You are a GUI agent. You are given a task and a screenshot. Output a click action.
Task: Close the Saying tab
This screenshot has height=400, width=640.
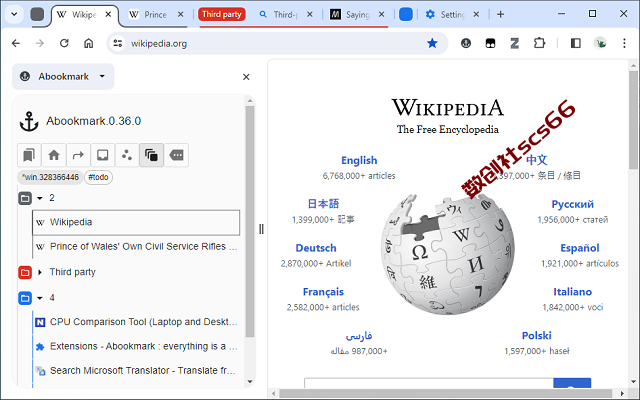tap(381, 15)
